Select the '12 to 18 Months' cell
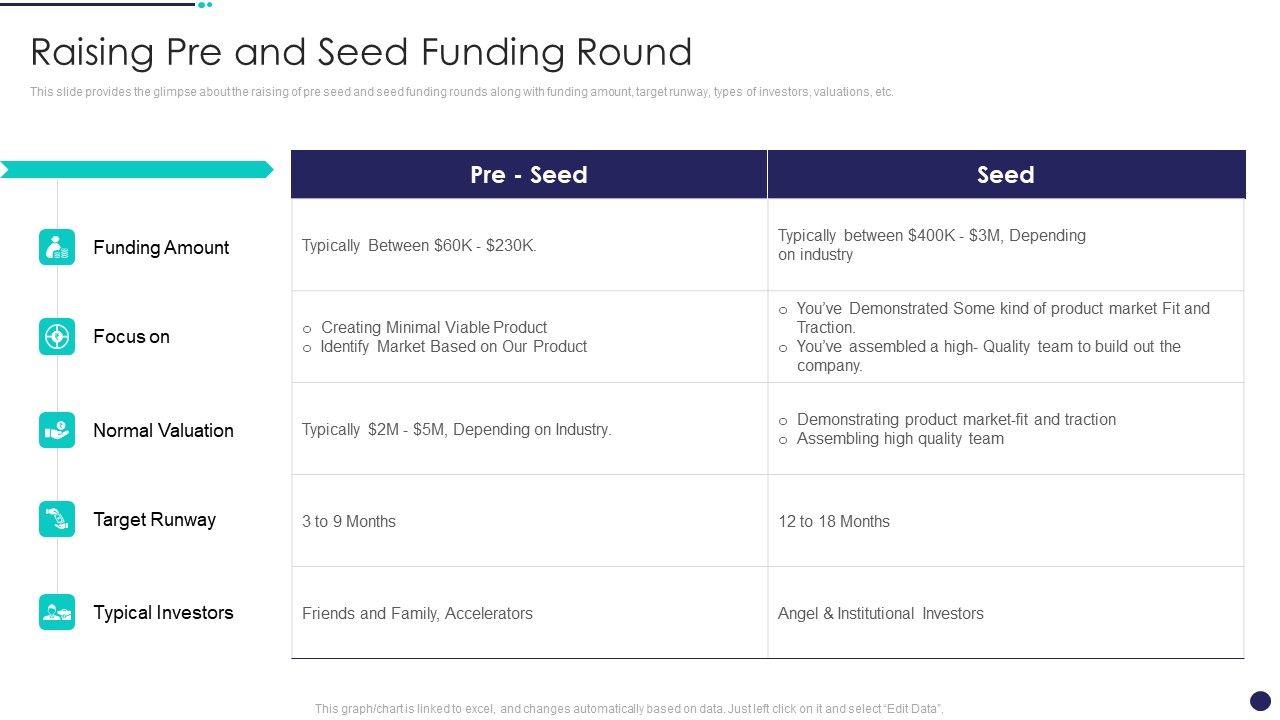Screen dimensions: 1280x720 834,521
